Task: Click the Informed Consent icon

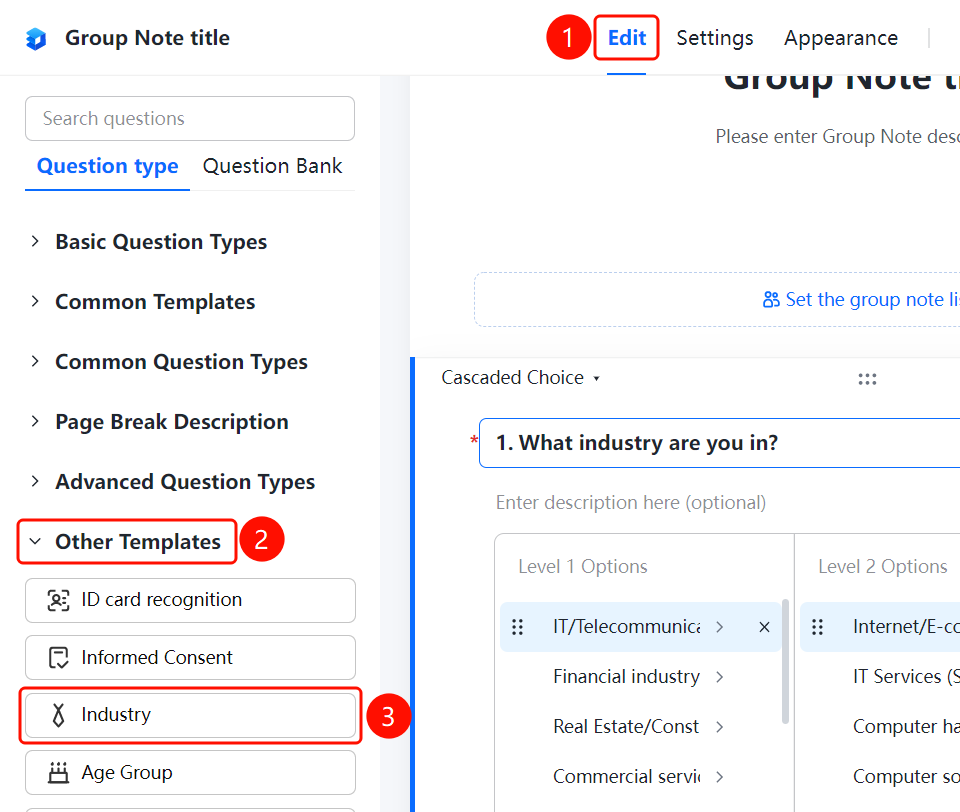Action: click(58, 658)
